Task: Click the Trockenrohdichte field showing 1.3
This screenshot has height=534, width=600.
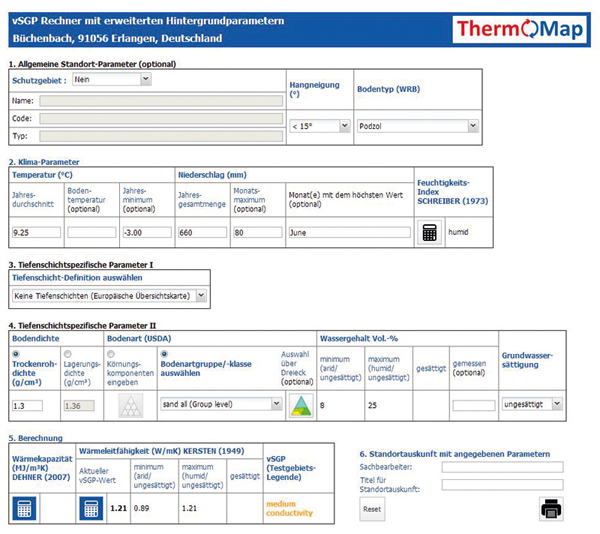Action: click(x=27, y=406)
